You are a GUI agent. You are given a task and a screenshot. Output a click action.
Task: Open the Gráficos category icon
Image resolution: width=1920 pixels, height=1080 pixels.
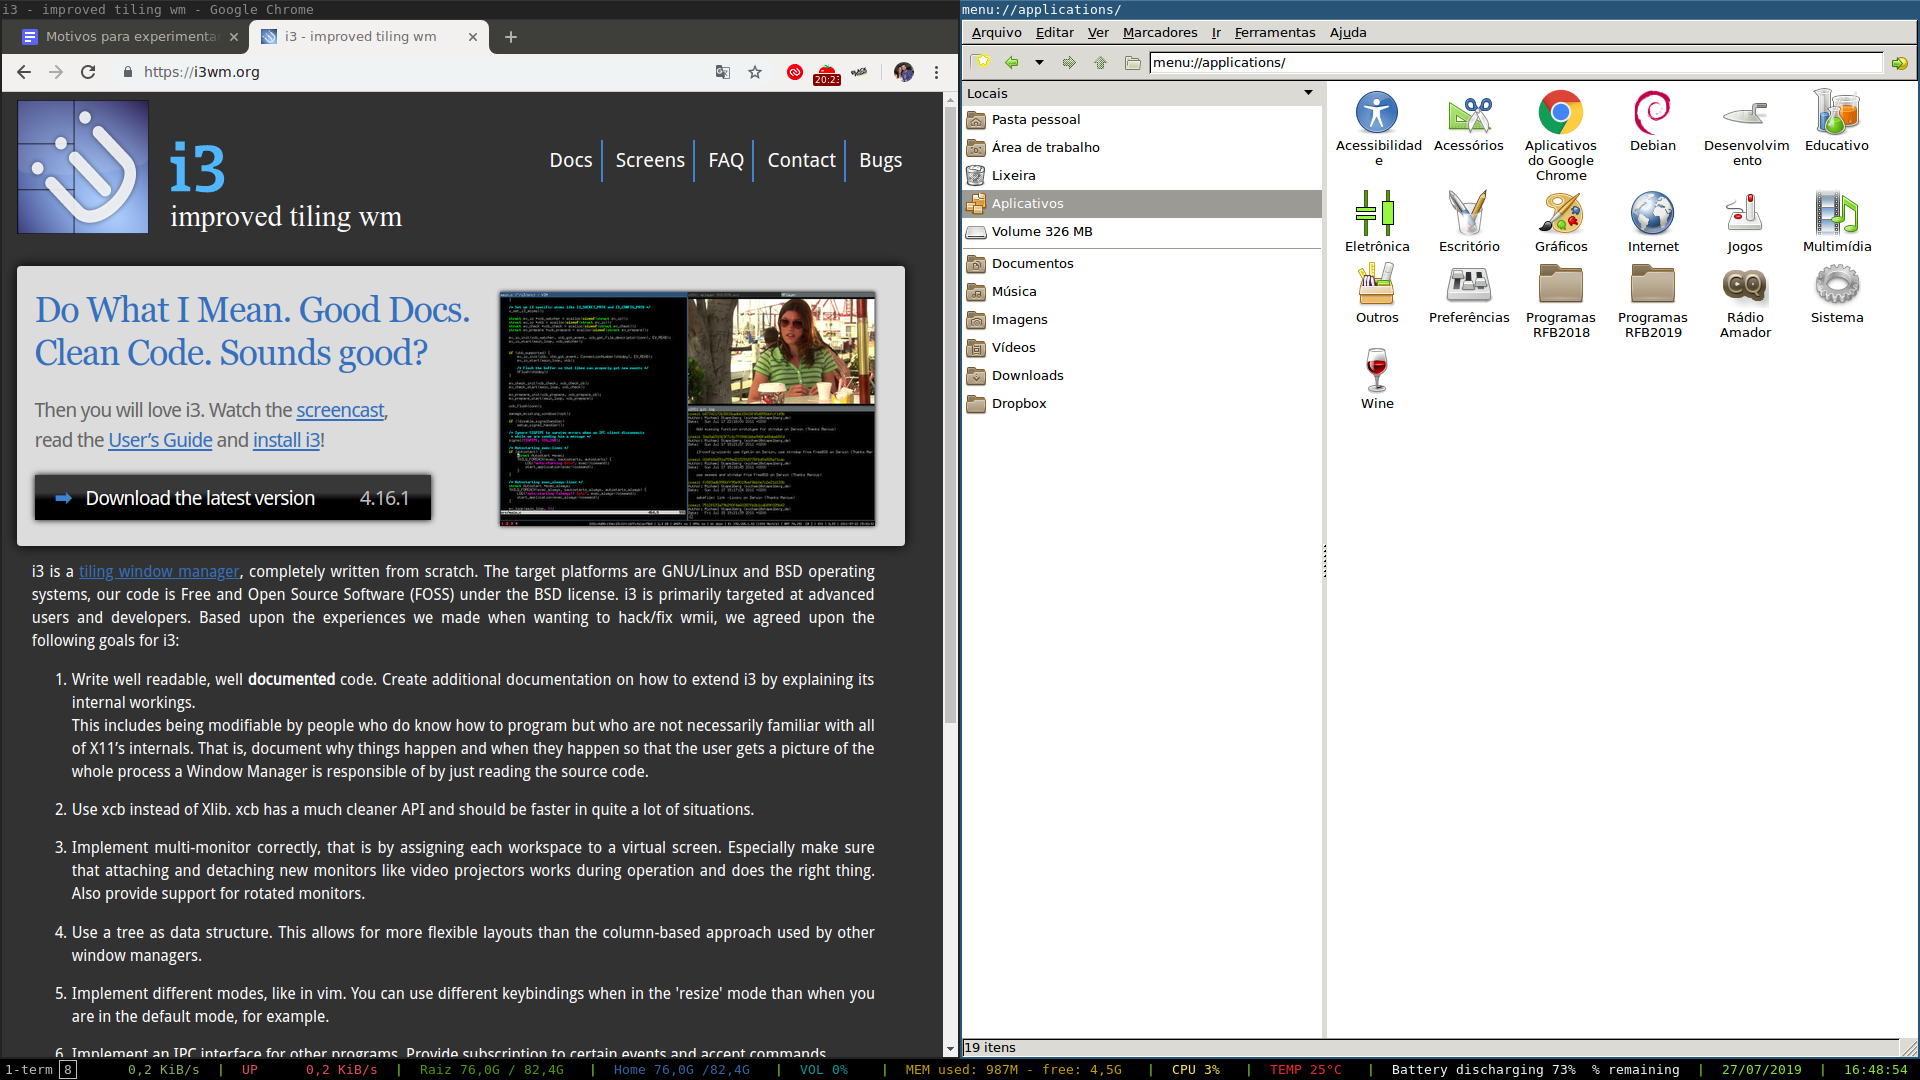pos(1561,213)
